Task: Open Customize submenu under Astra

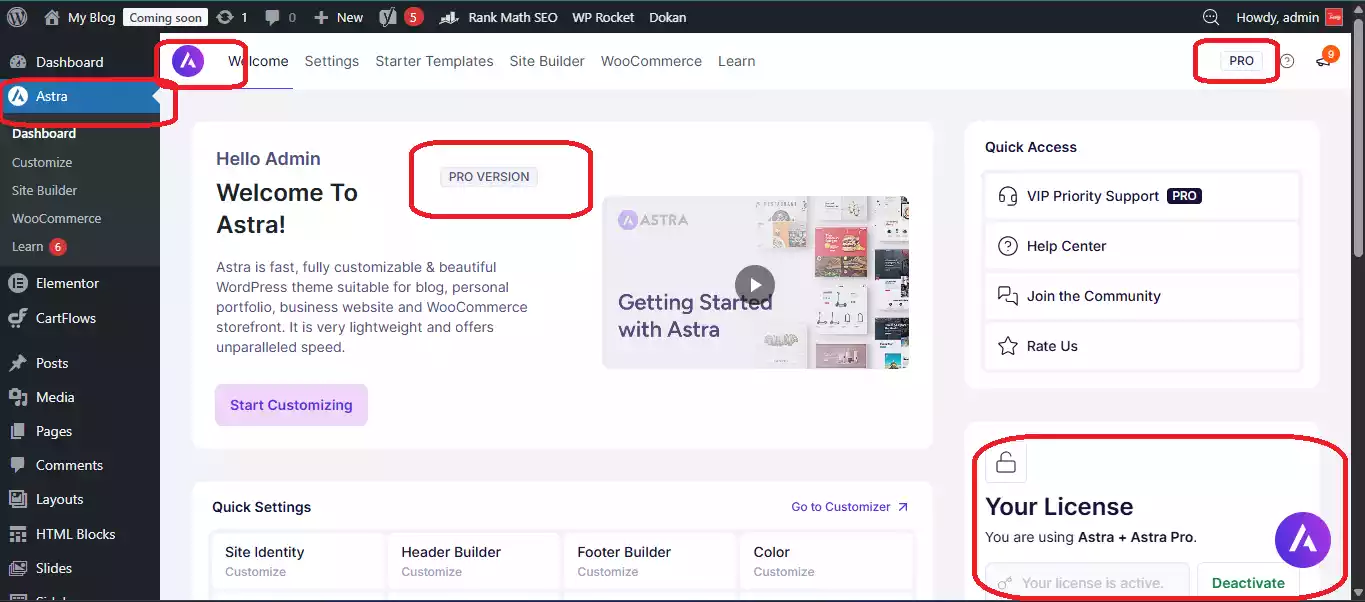Action: point(42,162)
